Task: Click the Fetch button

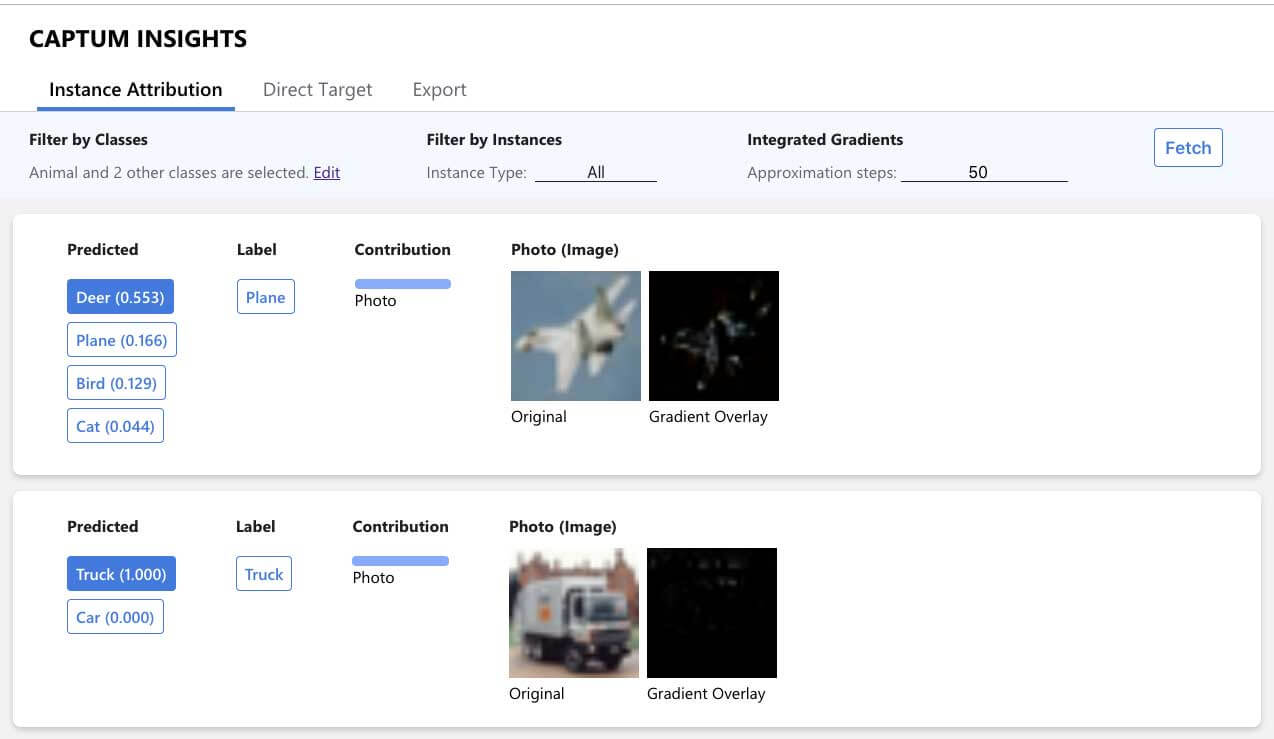Action: tap(1188, 147)
